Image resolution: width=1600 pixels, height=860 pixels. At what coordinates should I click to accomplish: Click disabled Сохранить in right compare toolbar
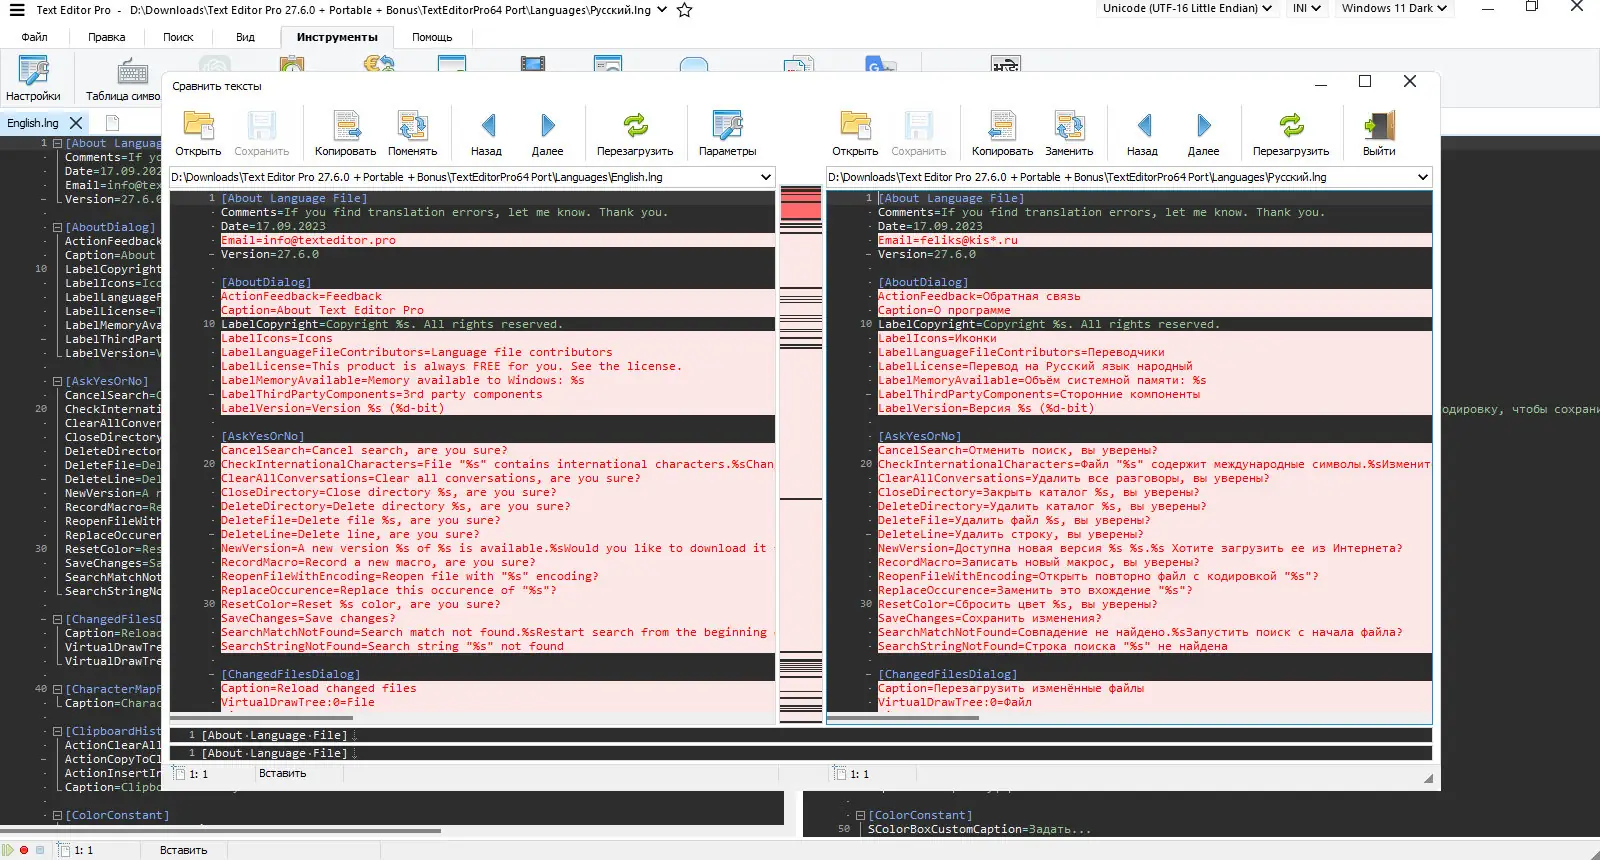(x=918, y=133)
